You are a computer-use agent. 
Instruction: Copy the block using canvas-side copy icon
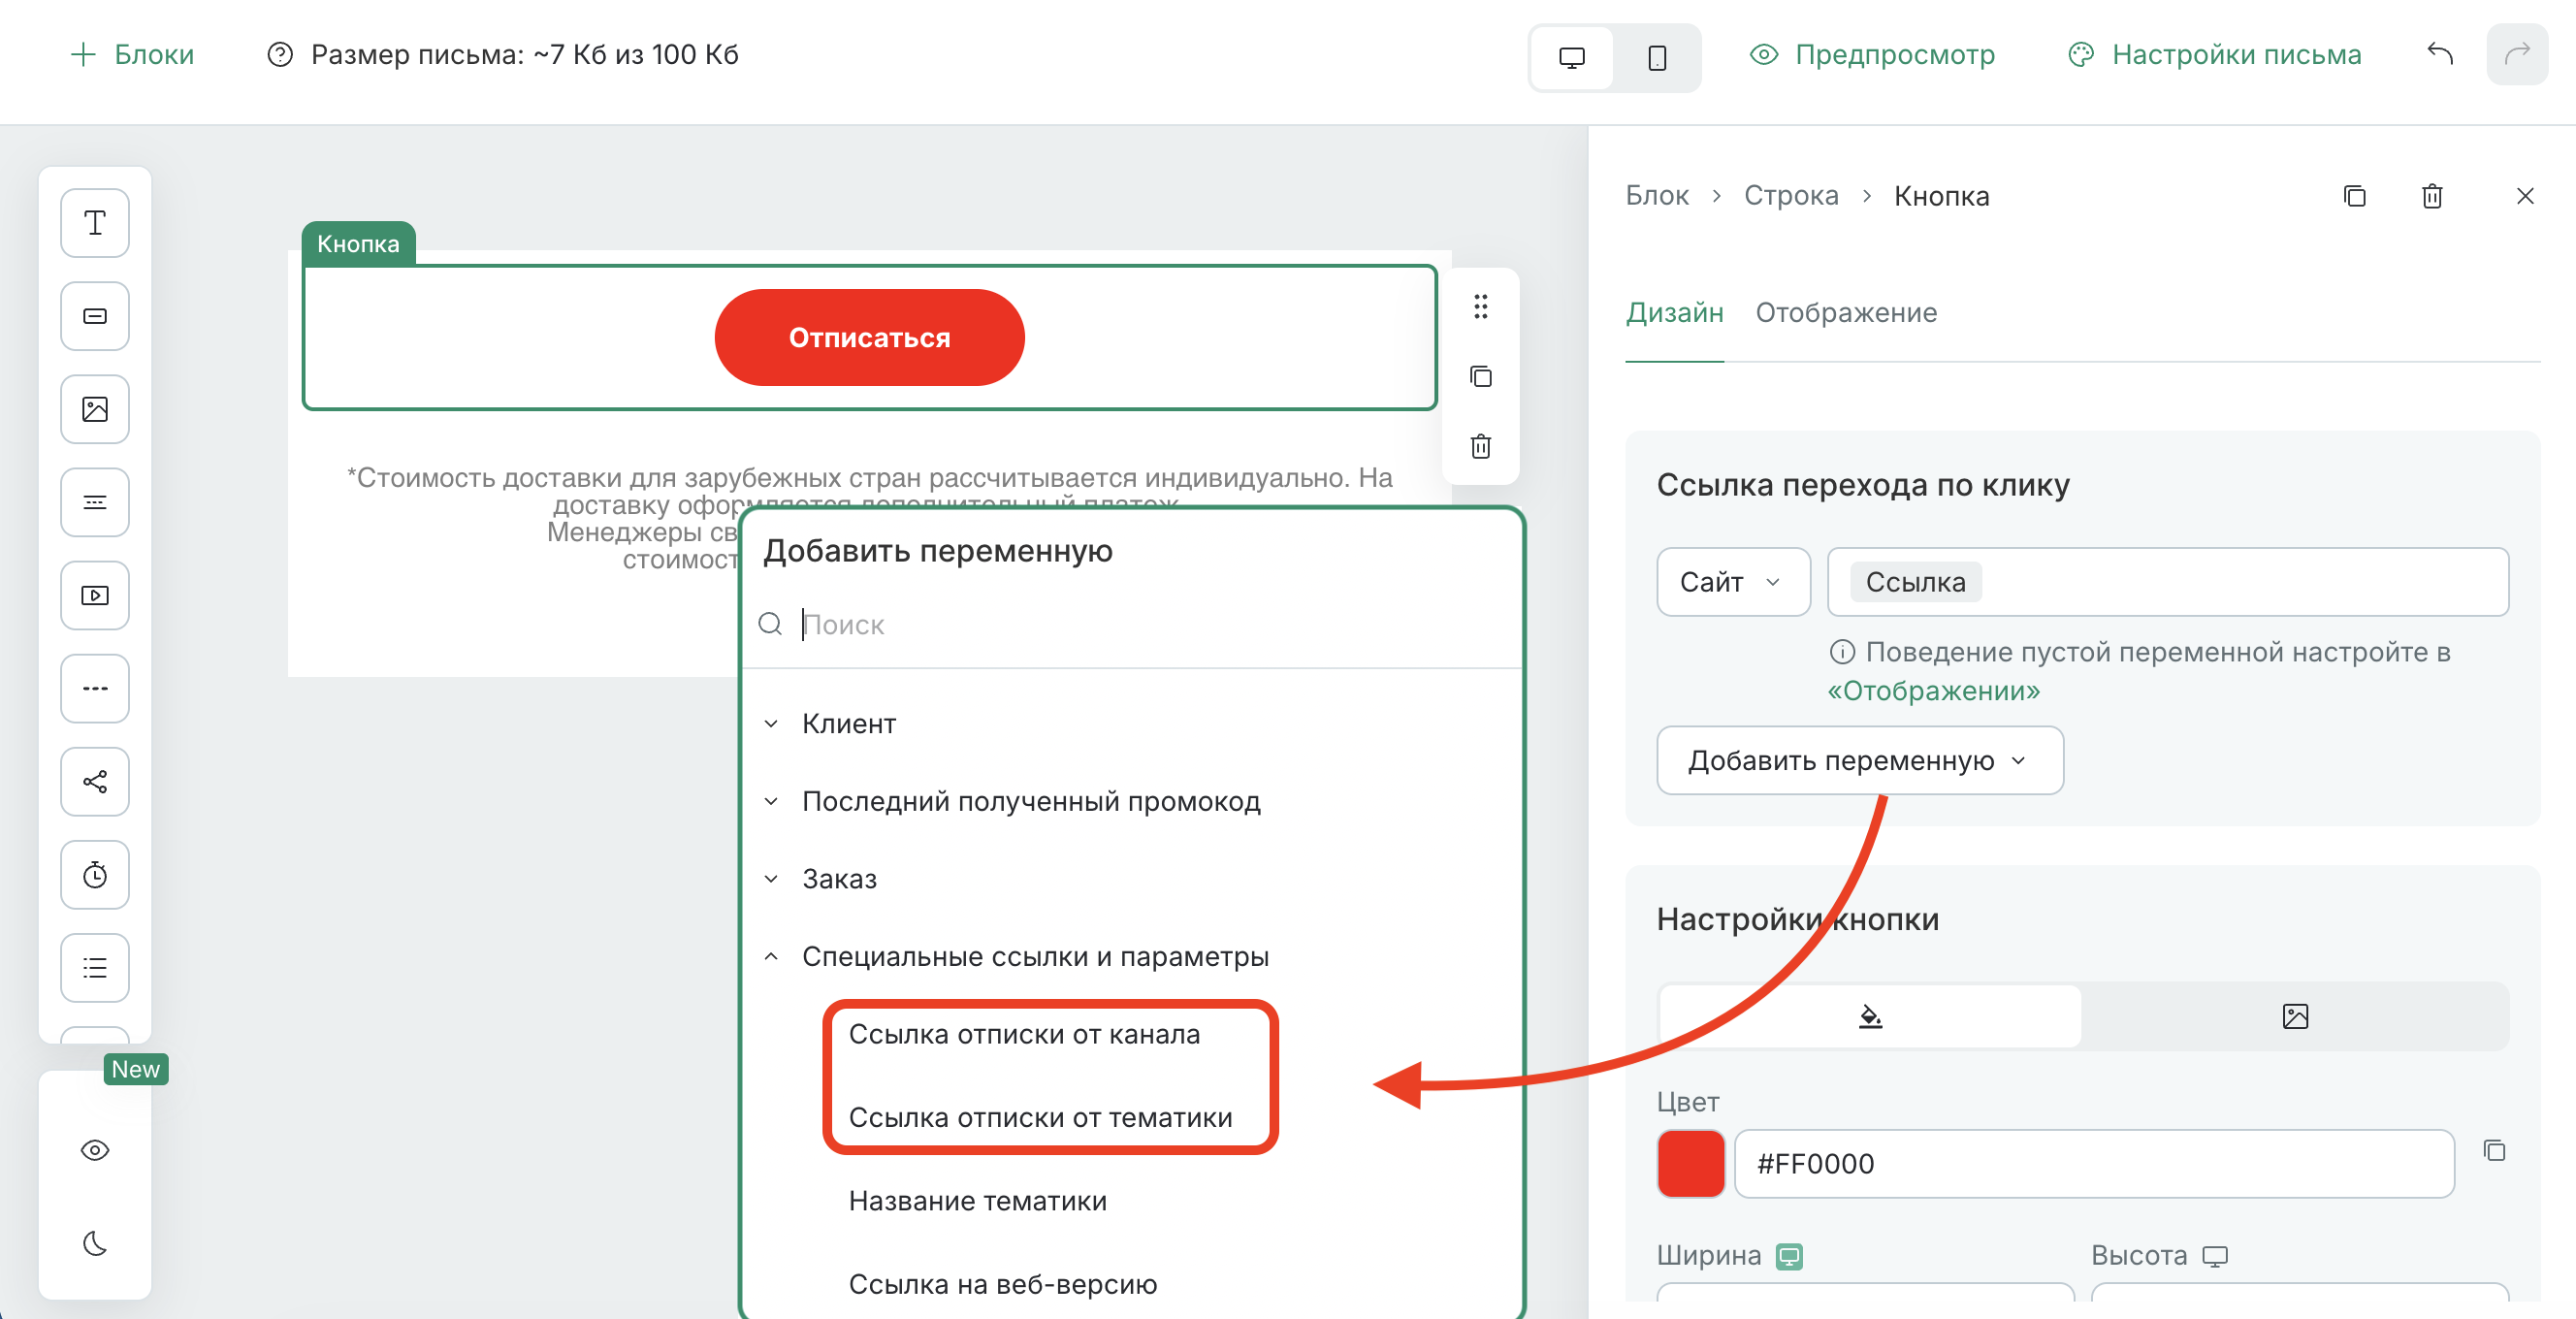click(x=1481, y=376)
